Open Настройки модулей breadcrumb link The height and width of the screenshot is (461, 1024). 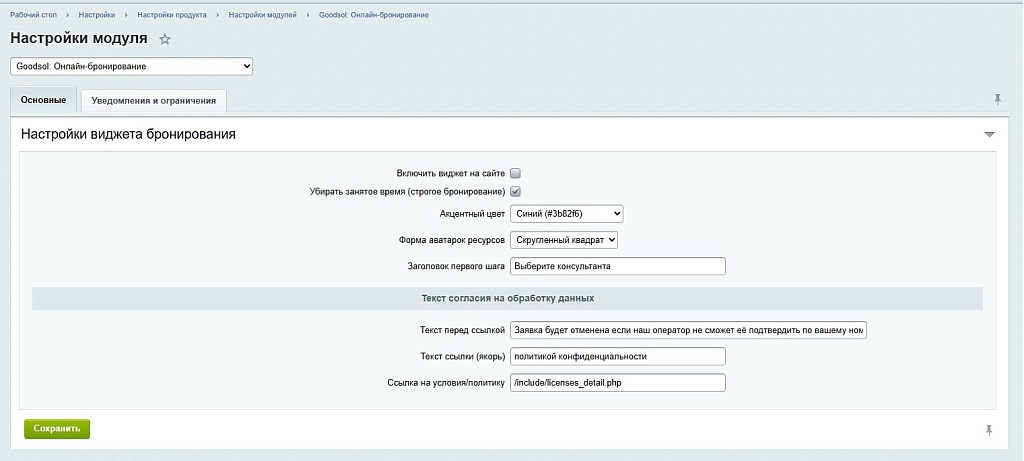click(263, 14)
